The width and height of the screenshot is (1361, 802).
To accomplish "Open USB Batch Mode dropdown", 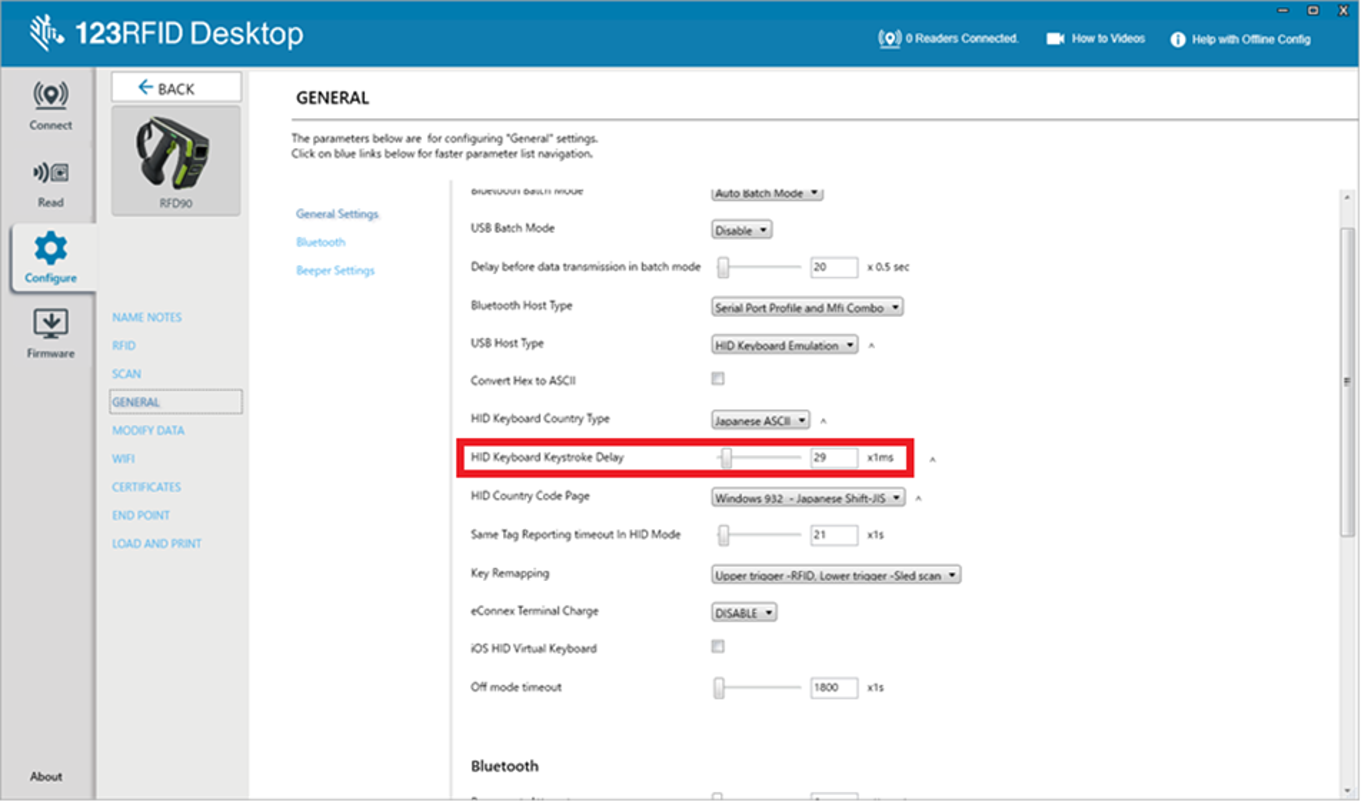I will 741,230.
